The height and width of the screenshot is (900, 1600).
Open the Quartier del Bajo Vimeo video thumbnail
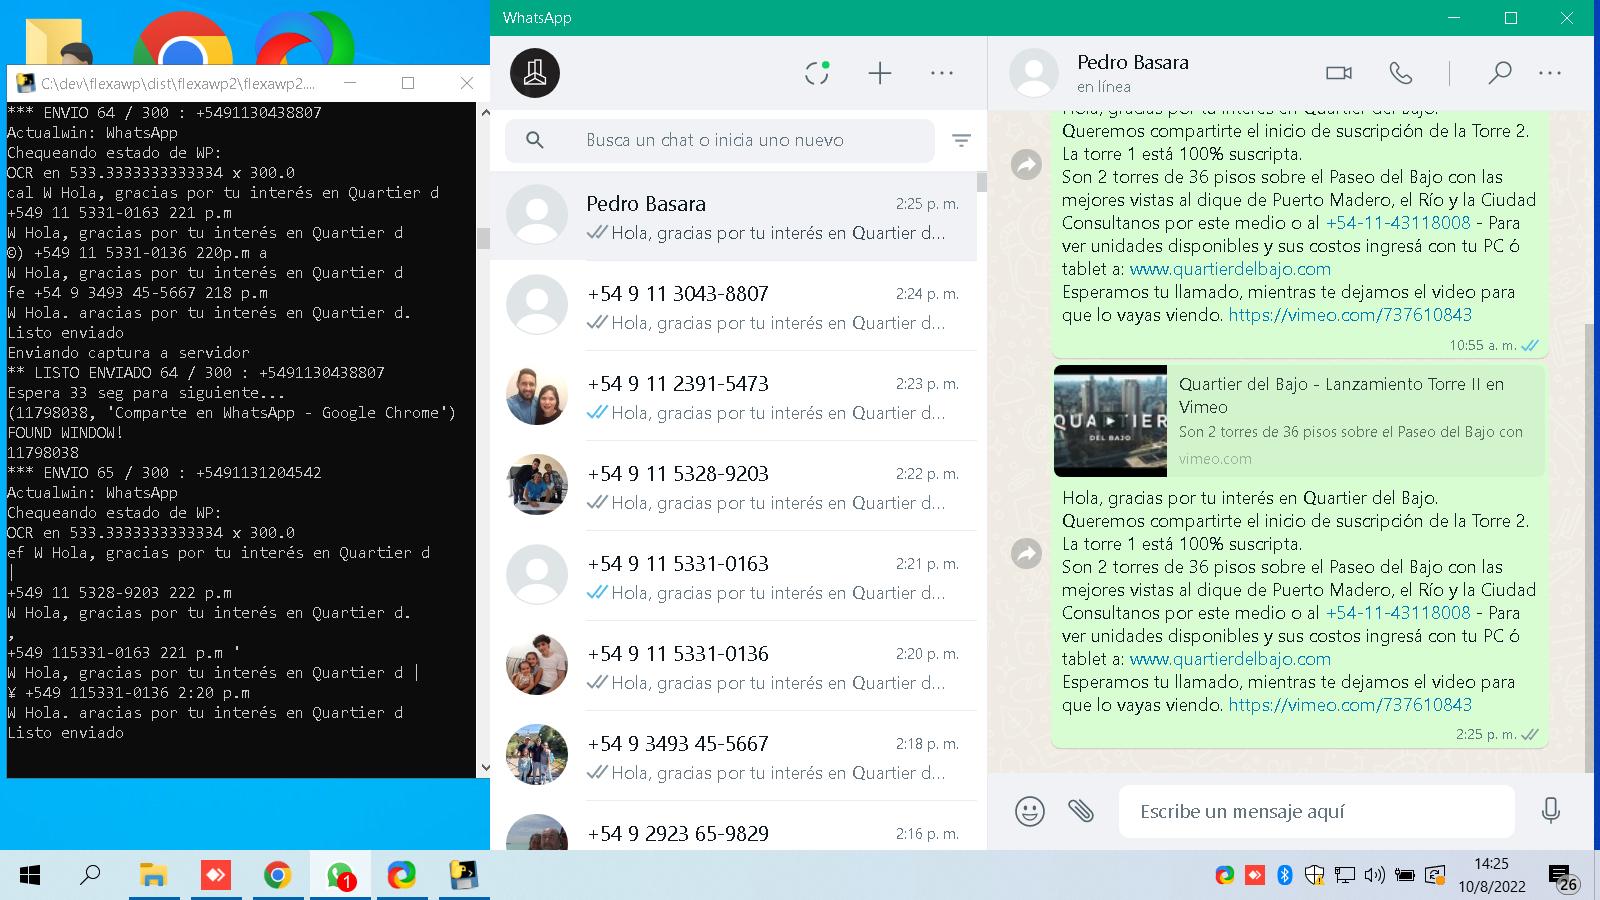1110,421
